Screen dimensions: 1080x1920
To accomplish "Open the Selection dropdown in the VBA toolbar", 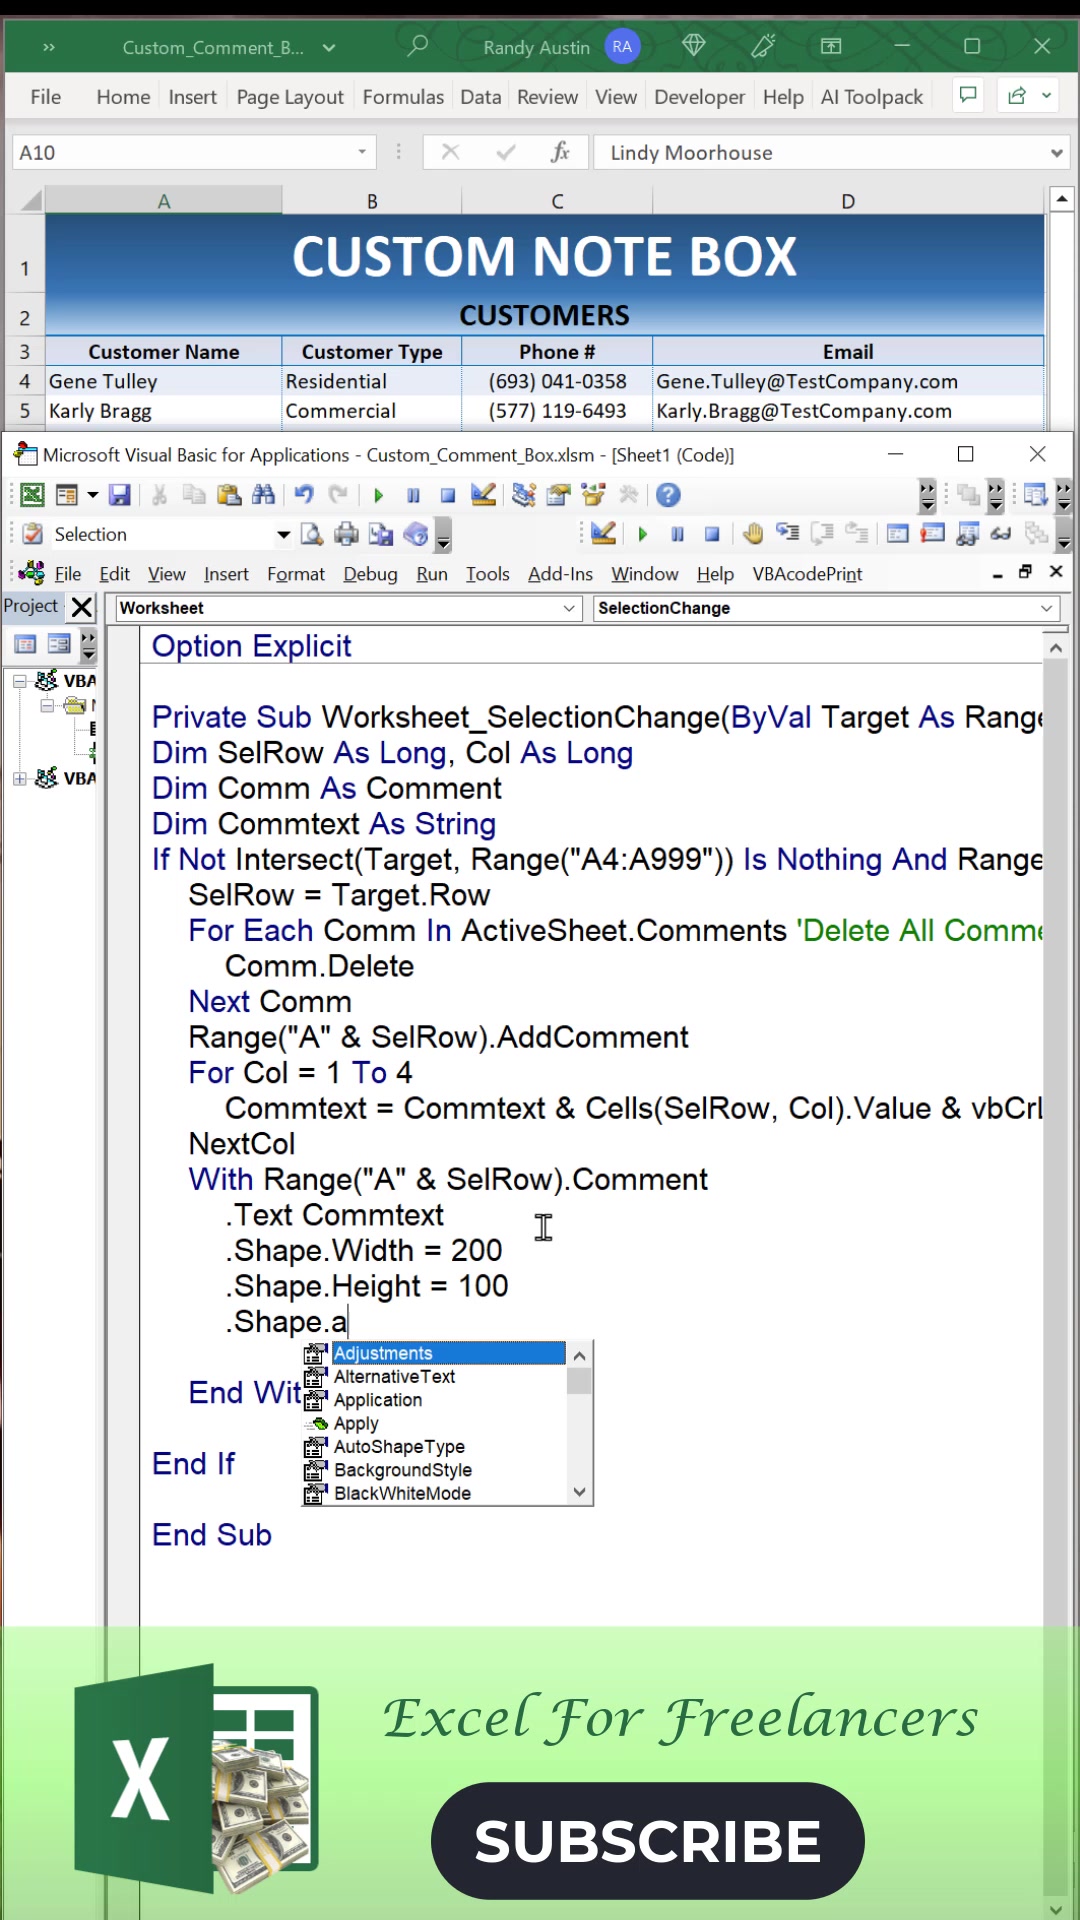I will [284, 534].
